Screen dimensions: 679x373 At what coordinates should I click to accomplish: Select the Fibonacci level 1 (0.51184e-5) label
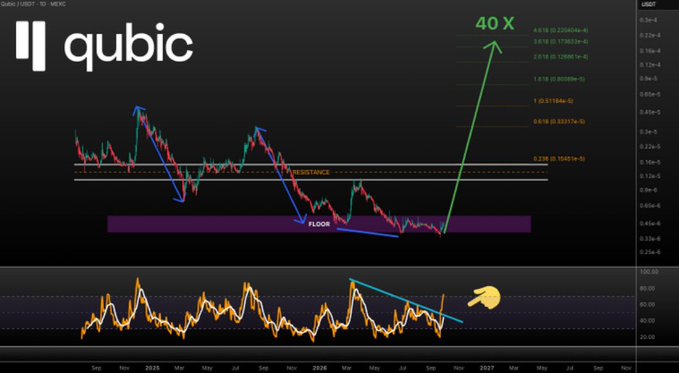point(553,101)
